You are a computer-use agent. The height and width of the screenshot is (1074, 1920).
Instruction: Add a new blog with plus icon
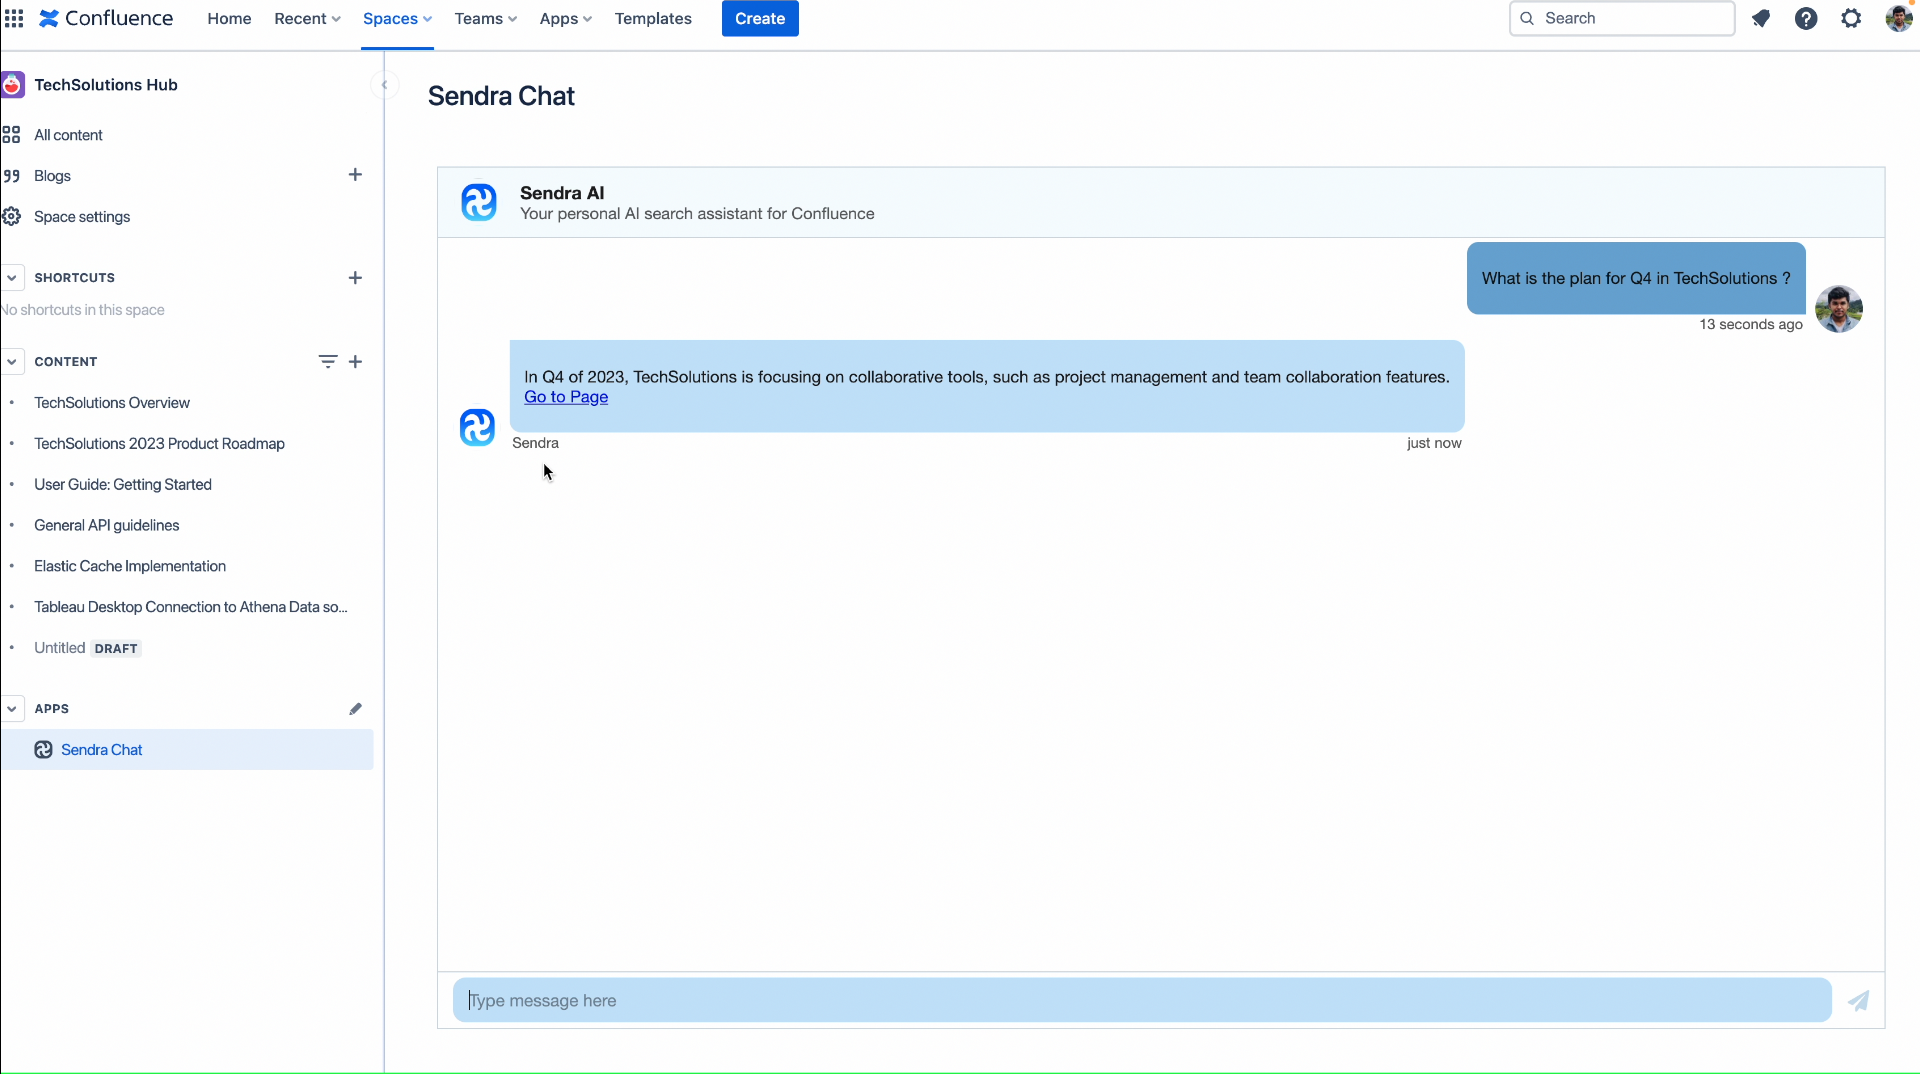(355, 175)
